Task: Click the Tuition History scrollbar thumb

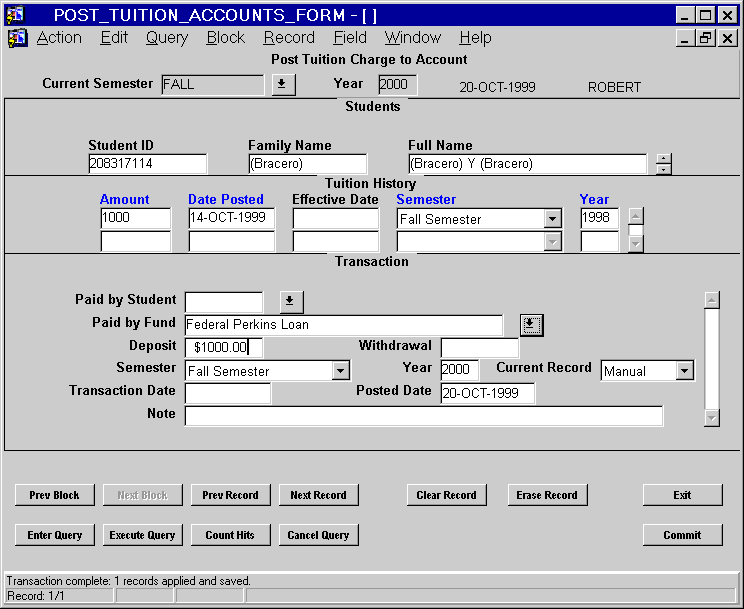Action: 636,230
